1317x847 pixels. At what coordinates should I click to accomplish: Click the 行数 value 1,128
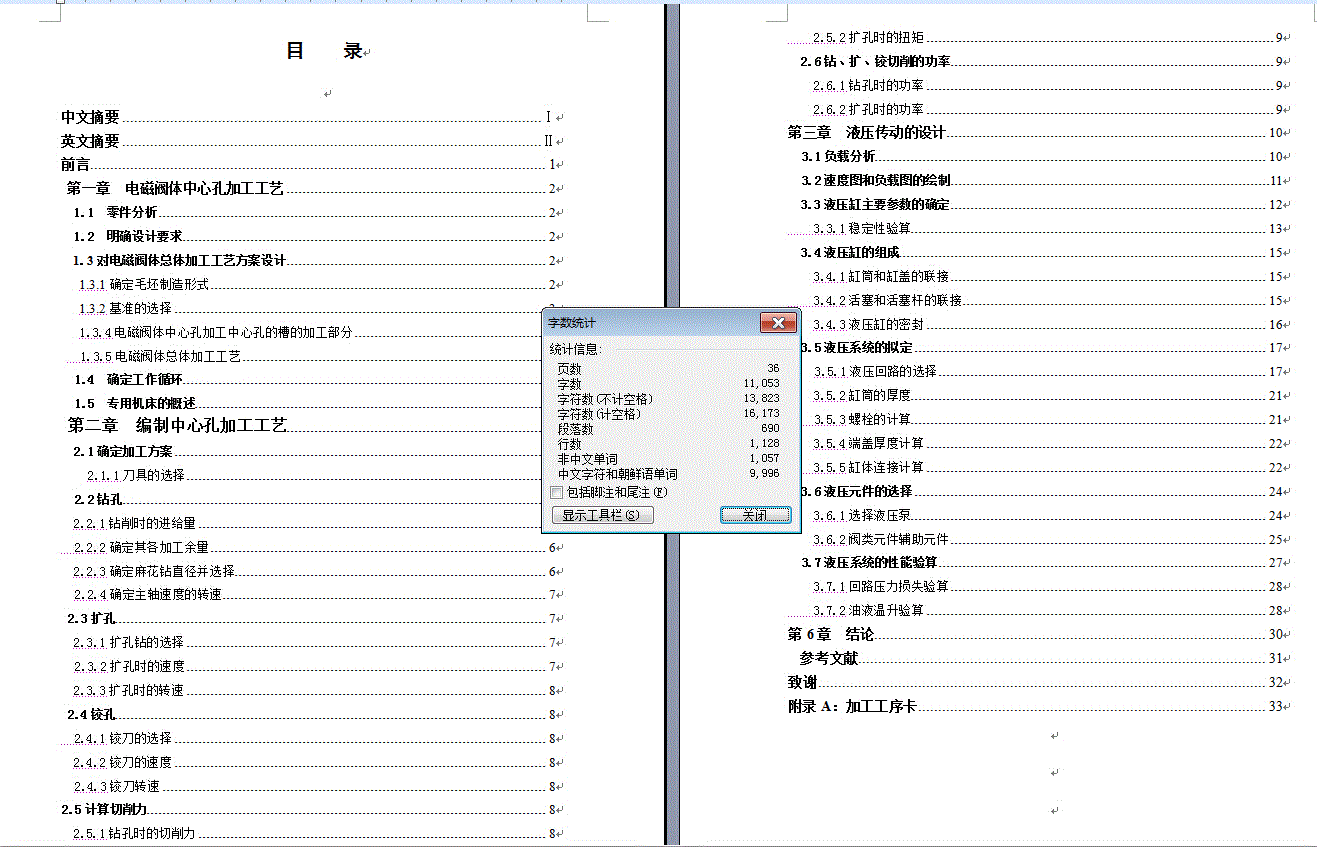click(764, 444)
